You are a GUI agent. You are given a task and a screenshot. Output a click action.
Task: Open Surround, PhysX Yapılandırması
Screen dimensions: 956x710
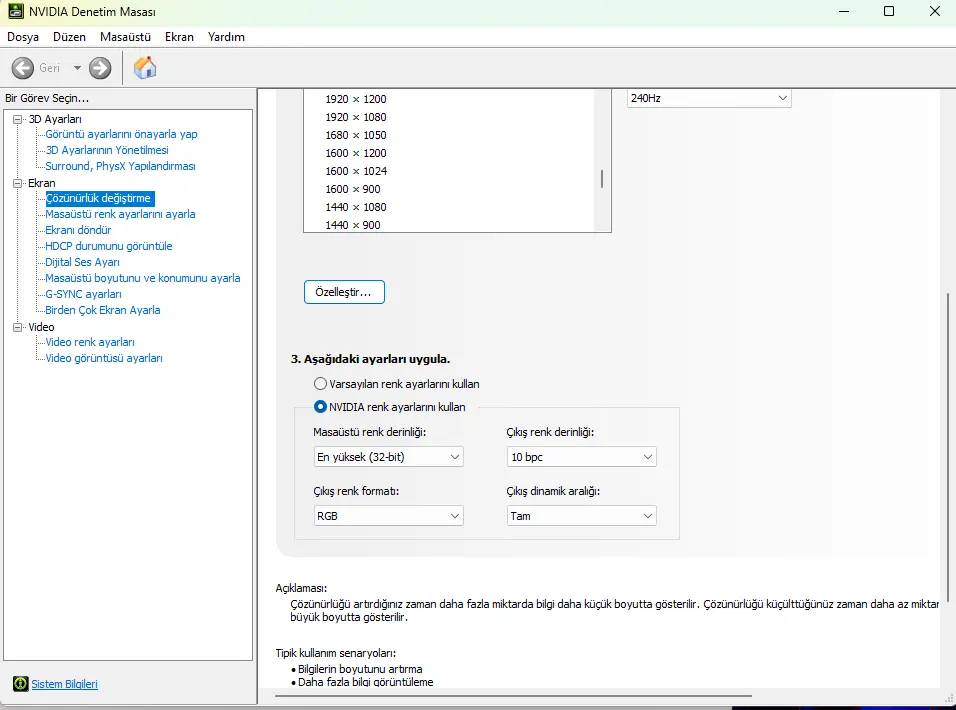120,166
